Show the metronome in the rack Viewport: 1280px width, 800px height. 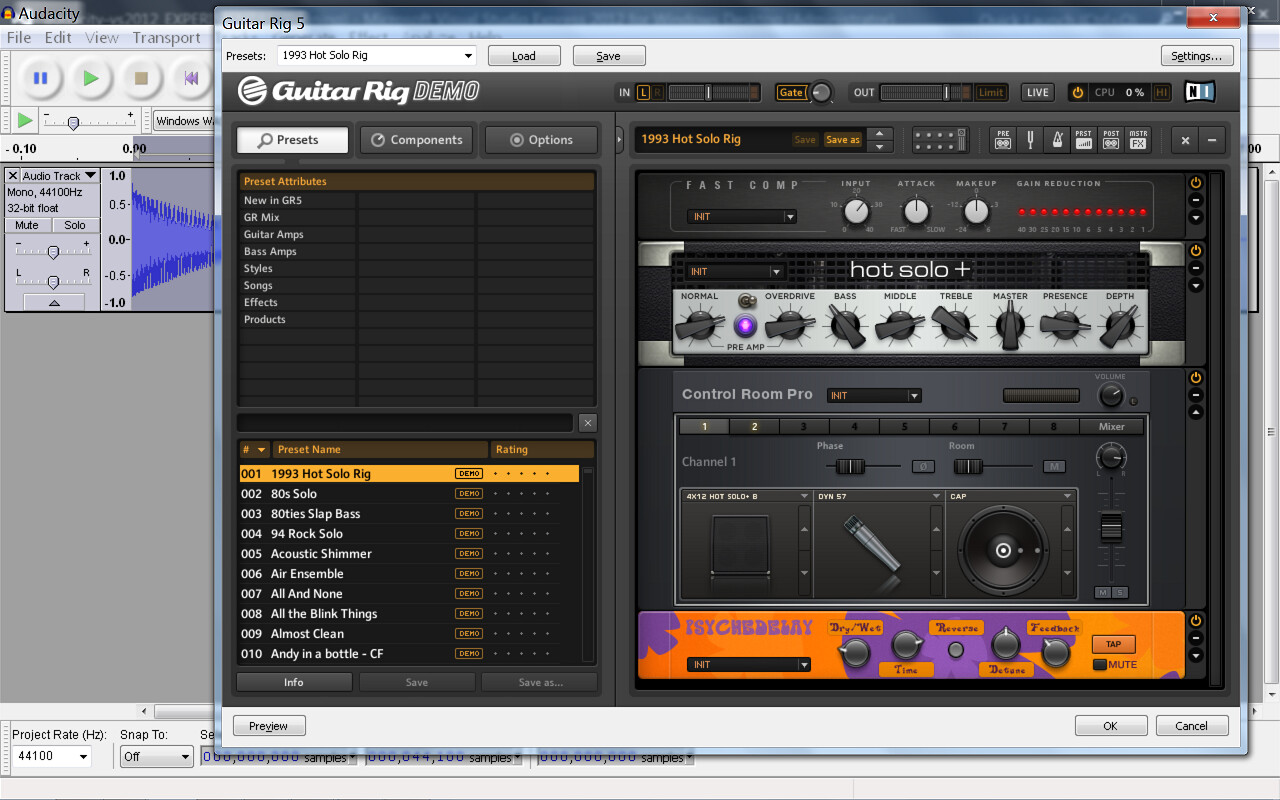tap(1057, 140)
